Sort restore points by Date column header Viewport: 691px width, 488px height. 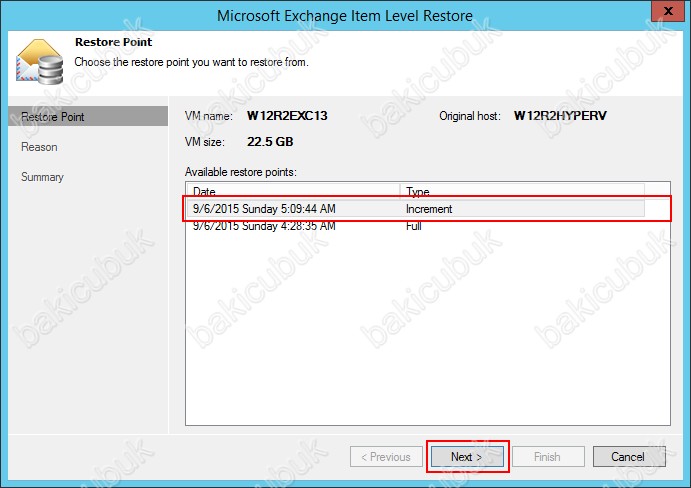(293, 191)
